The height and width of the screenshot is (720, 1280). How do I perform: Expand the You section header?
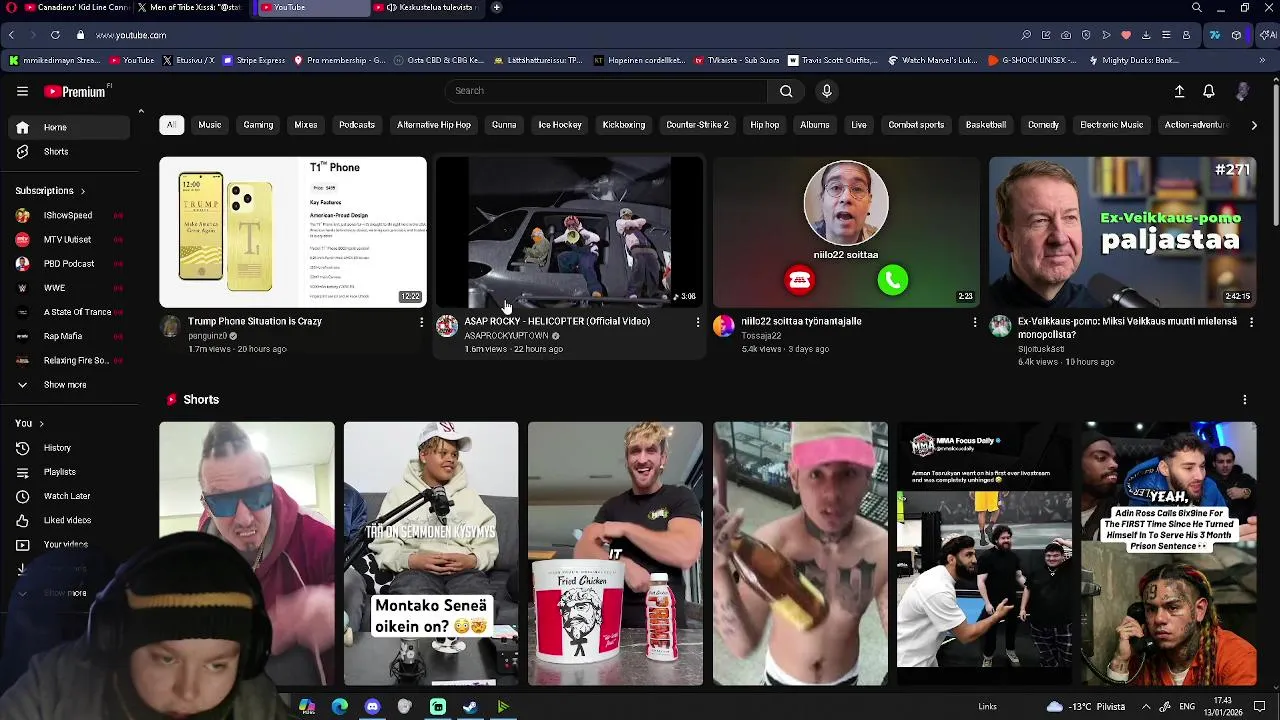pyautogui.click(x=29, y=424)
